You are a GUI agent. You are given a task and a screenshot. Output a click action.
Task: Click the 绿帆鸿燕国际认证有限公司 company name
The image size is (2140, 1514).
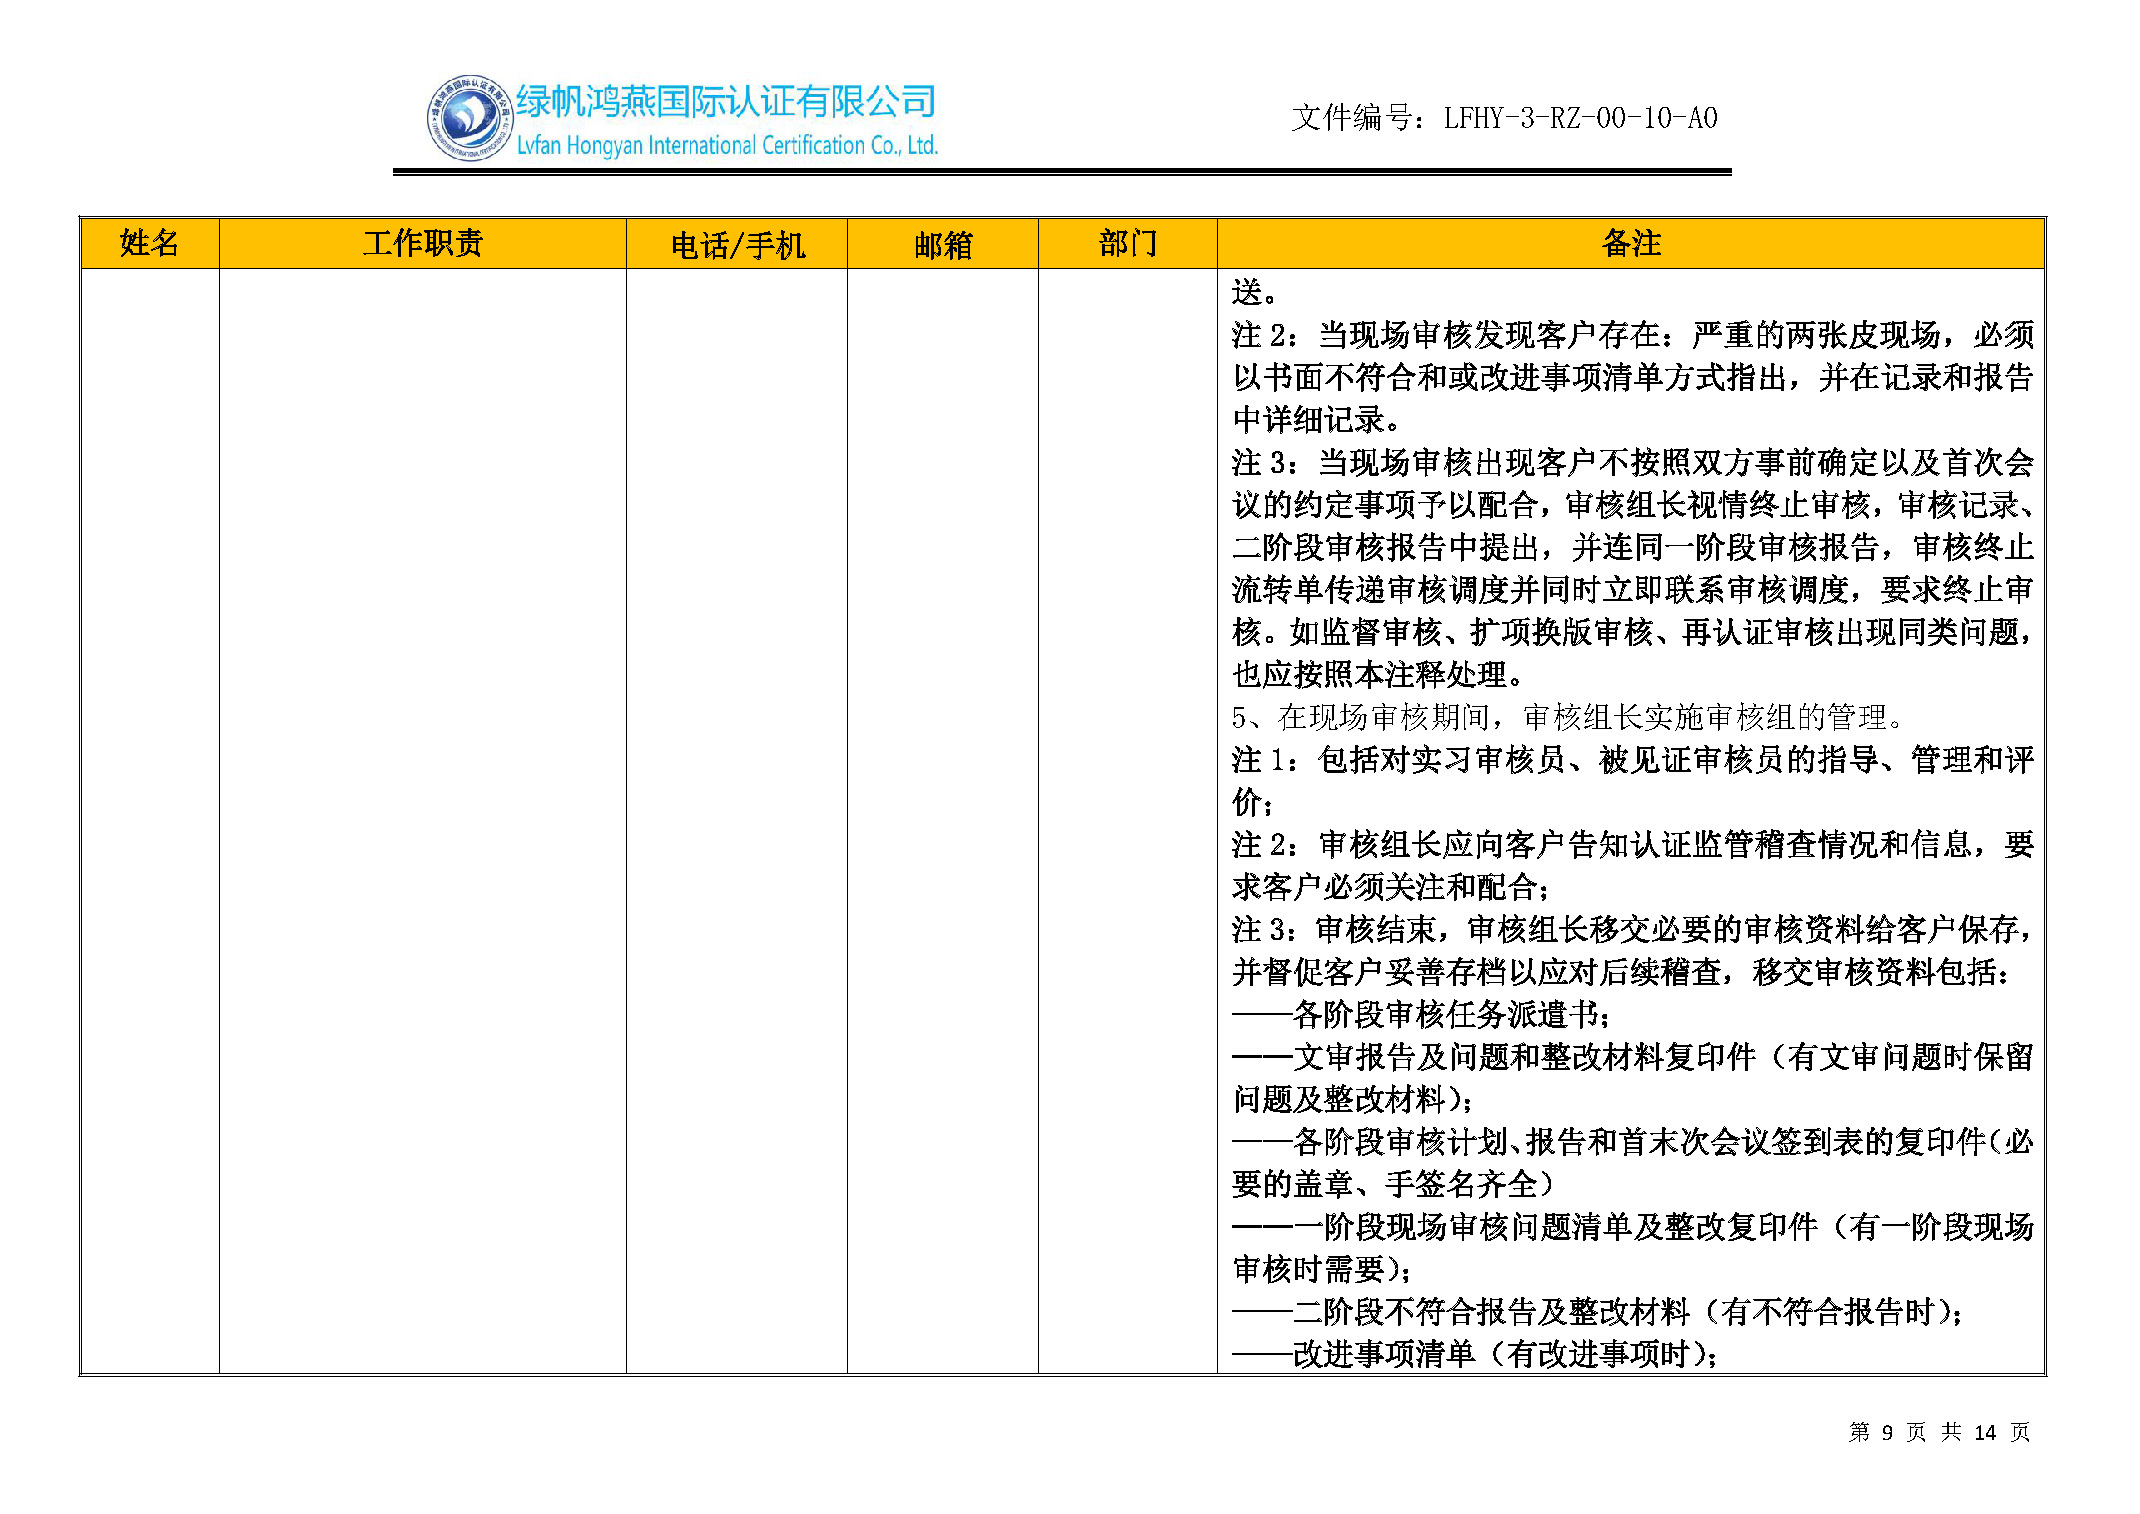tap(726, 100)
